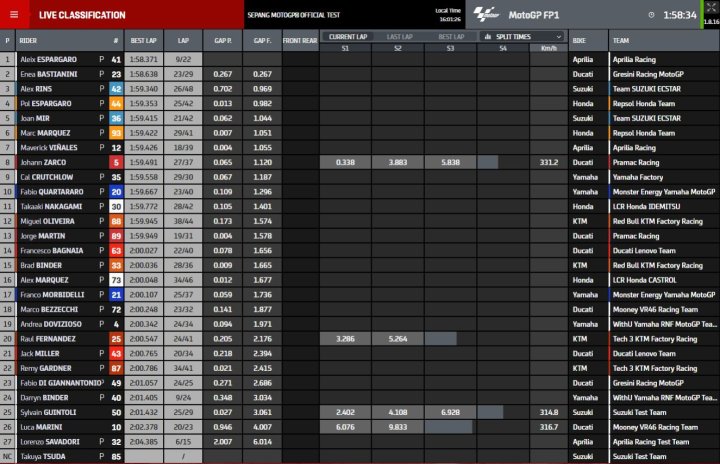Select rider Andrea DOVIZIOSO
Screen dimensions: 720x464
(x=51, y=324)
